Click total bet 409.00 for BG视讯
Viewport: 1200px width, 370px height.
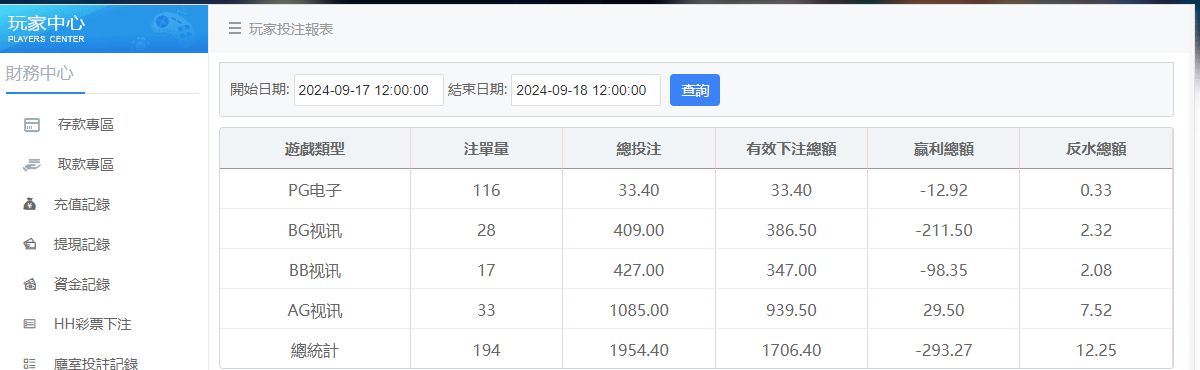click(x=639, y=230)
